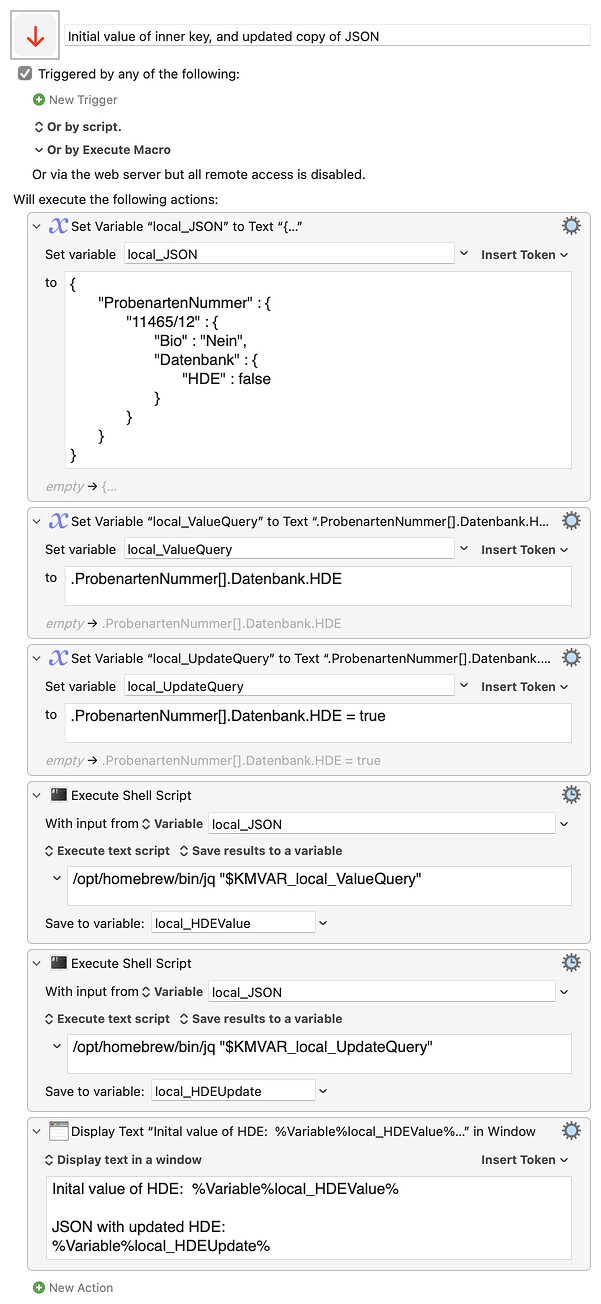Click the red down-arrow macro icon
601x1304 pixels.
tap(33, 35)
